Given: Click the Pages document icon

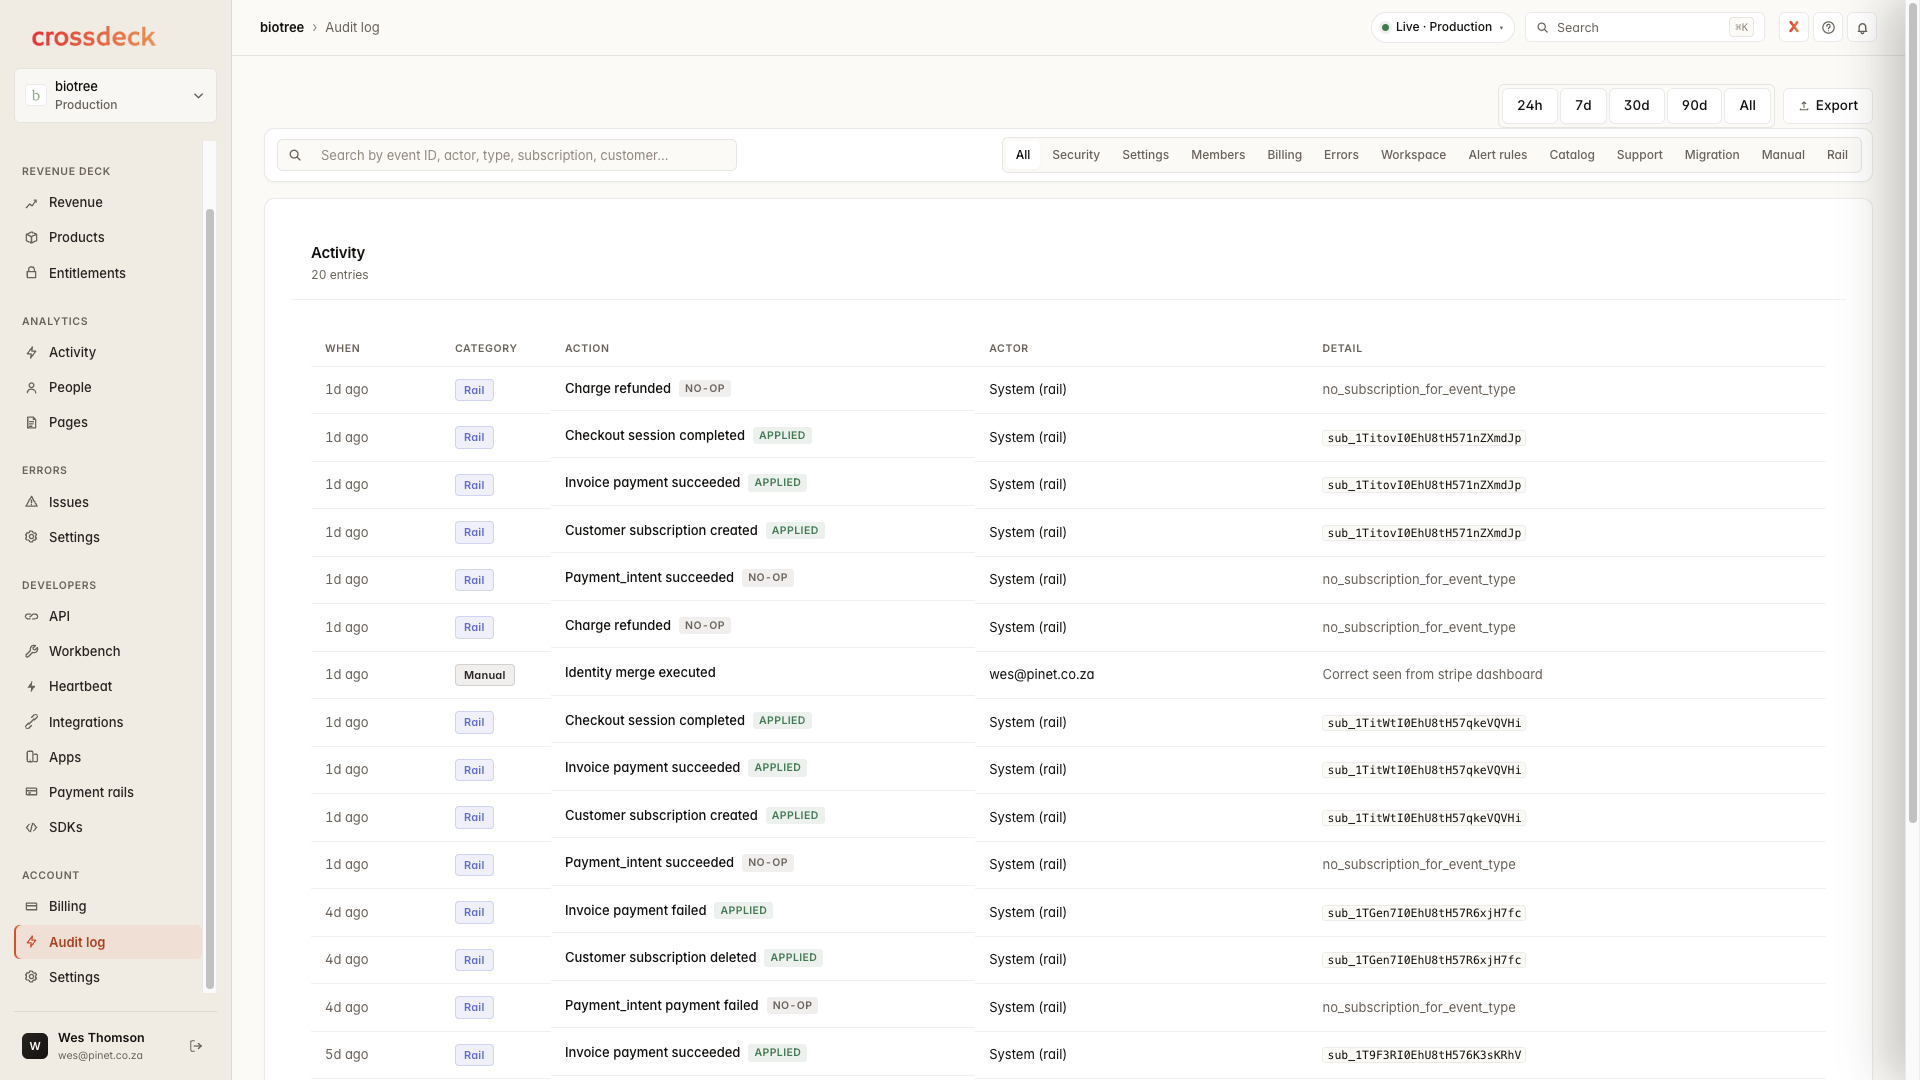Looking at the screenshot, I should 31,423.
